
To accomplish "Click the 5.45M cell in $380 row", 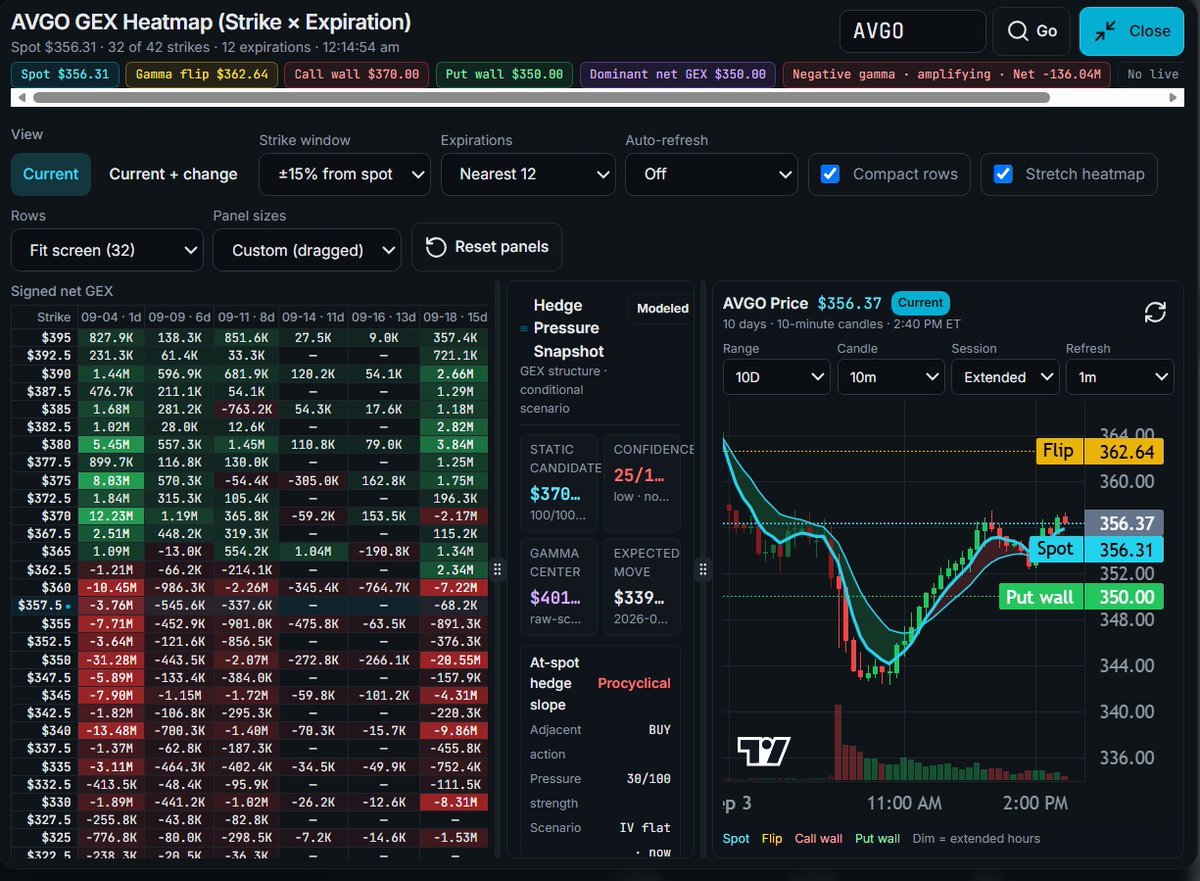I will [111, 444].
